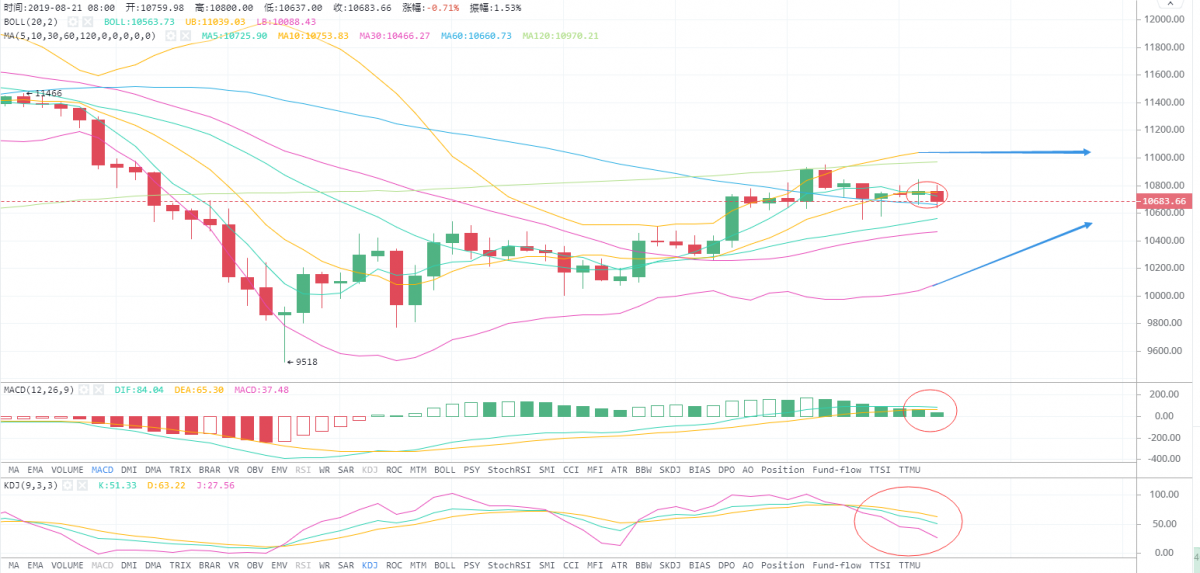Select the TRIX tab under MACD panel

coord(178,469)
